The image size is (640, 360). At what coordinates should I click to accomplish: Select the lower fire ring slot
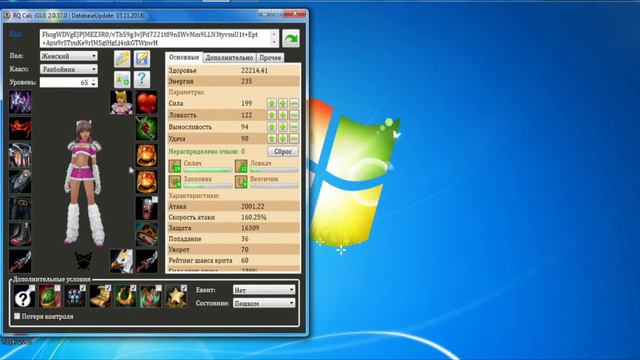pos(147,182)
